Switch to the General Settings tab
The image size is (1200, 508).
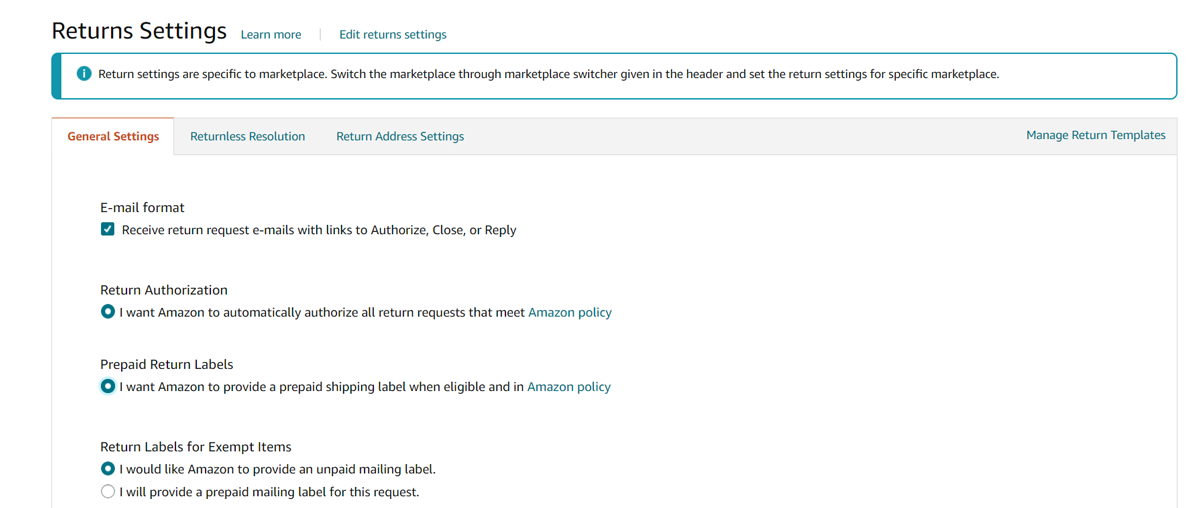point(113,137)
